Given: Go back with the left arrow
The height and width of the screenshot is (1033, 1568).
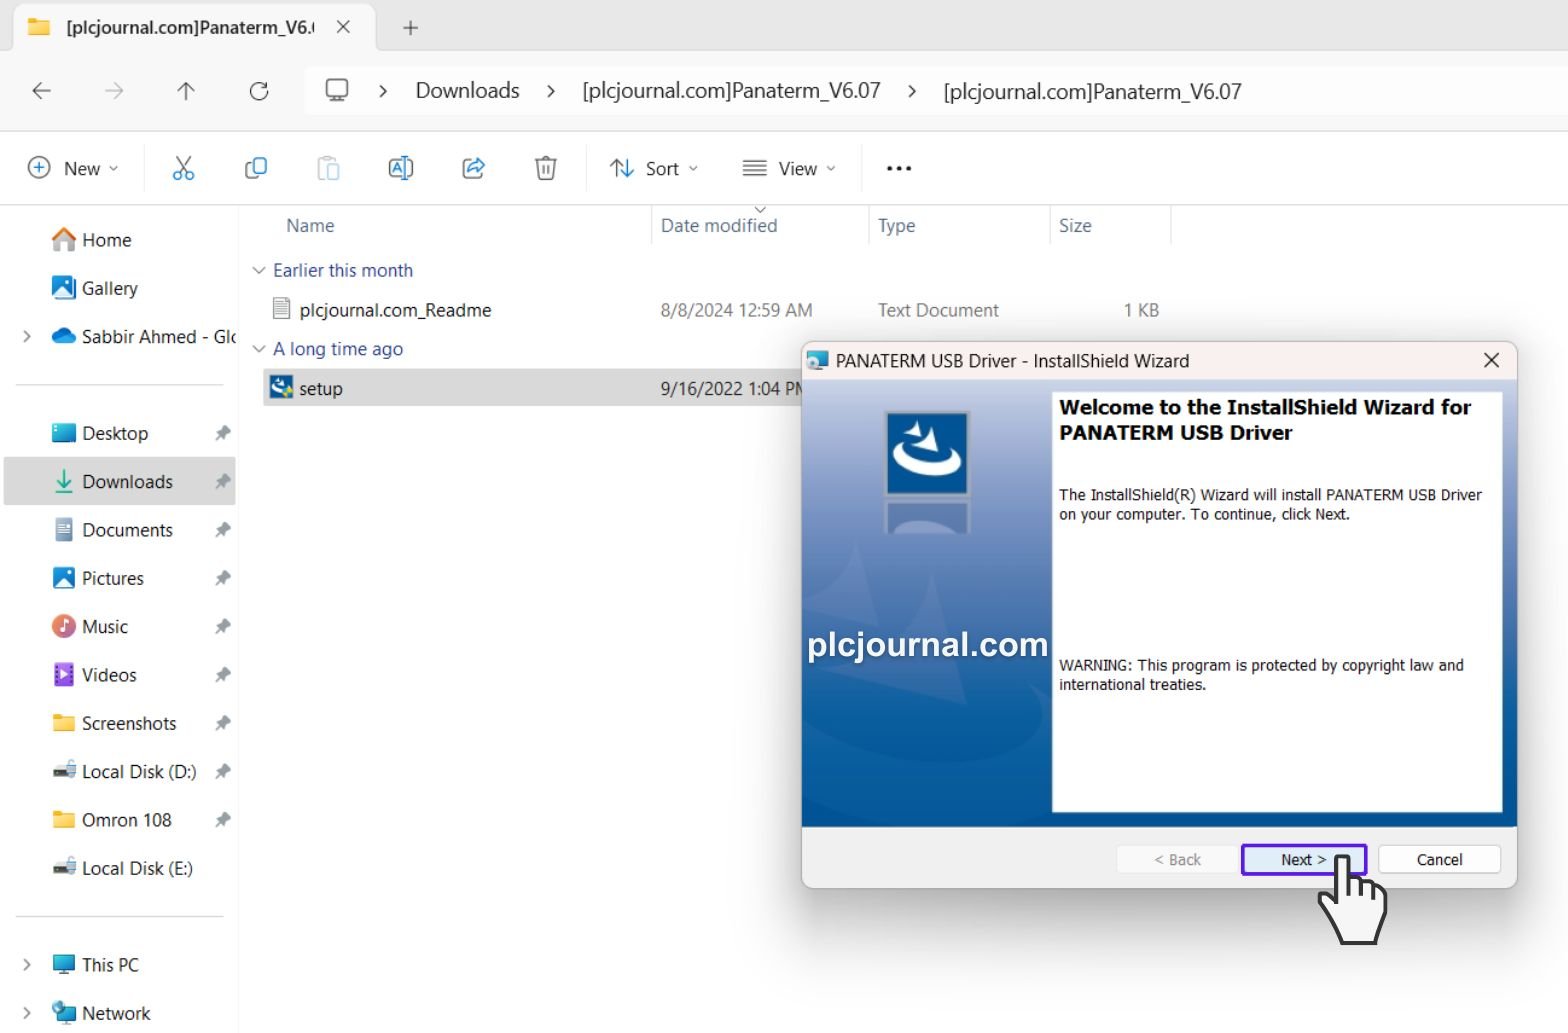Looking at the screenshot, I should pos(41,91).
